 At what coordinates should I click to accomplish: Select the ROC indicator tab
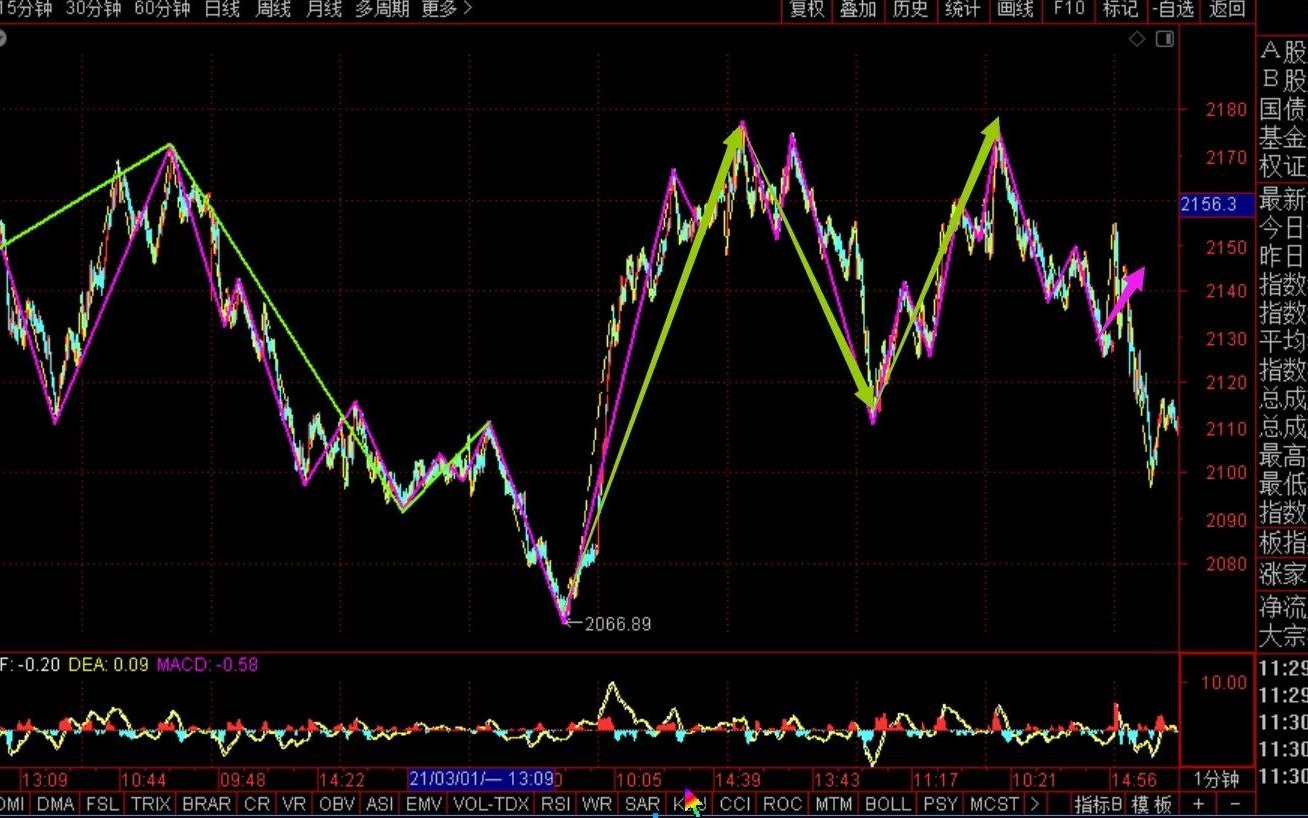point(782,804)
